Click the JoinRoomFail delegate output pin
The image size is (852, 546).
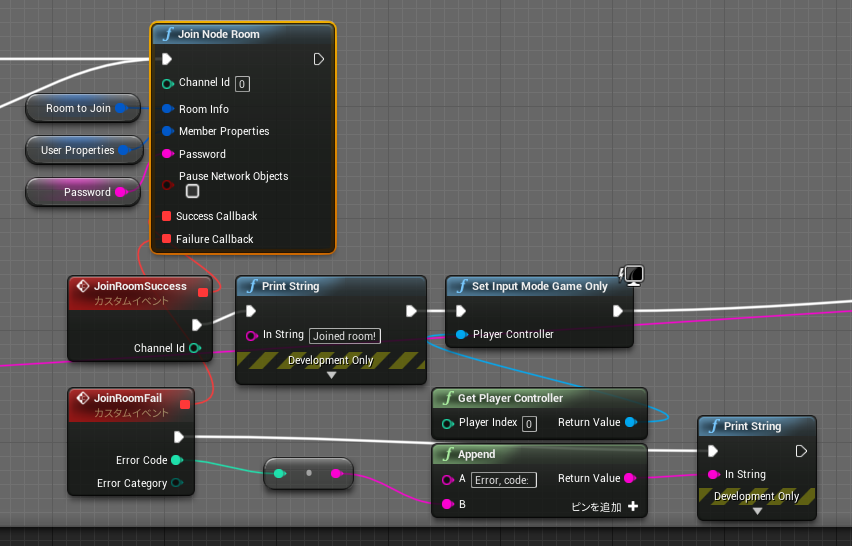coord(185,404)
